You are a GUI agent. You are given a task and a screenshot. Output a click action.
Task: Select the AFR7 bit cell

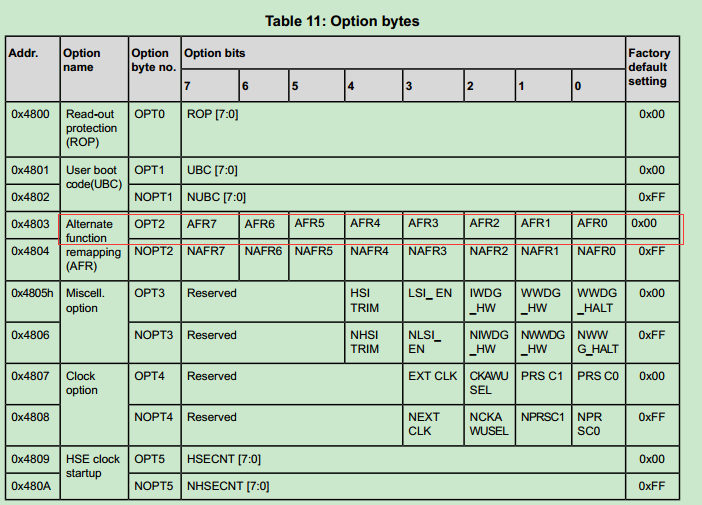(x=202, y=224)
